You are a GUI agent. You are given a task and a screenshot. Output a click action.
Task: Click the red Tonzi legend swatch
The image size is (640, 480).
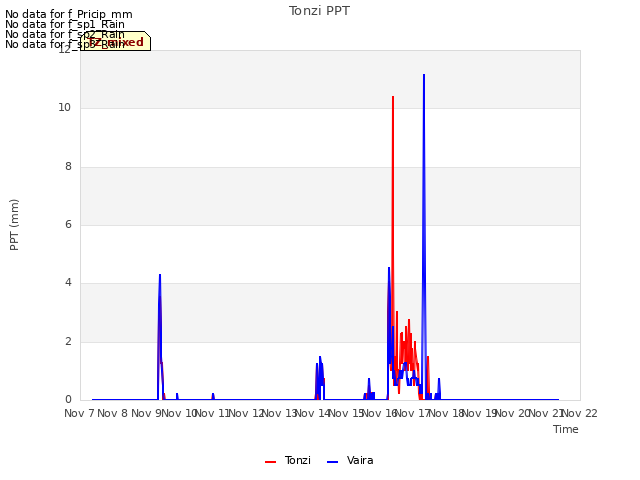(270, 462)
